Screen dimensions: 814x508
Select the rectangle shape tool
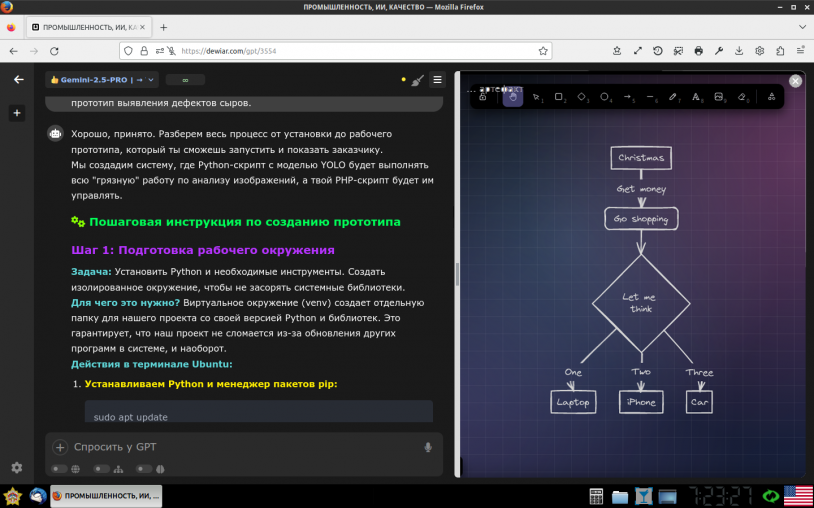pyautogui.click(x=559, y=97)
